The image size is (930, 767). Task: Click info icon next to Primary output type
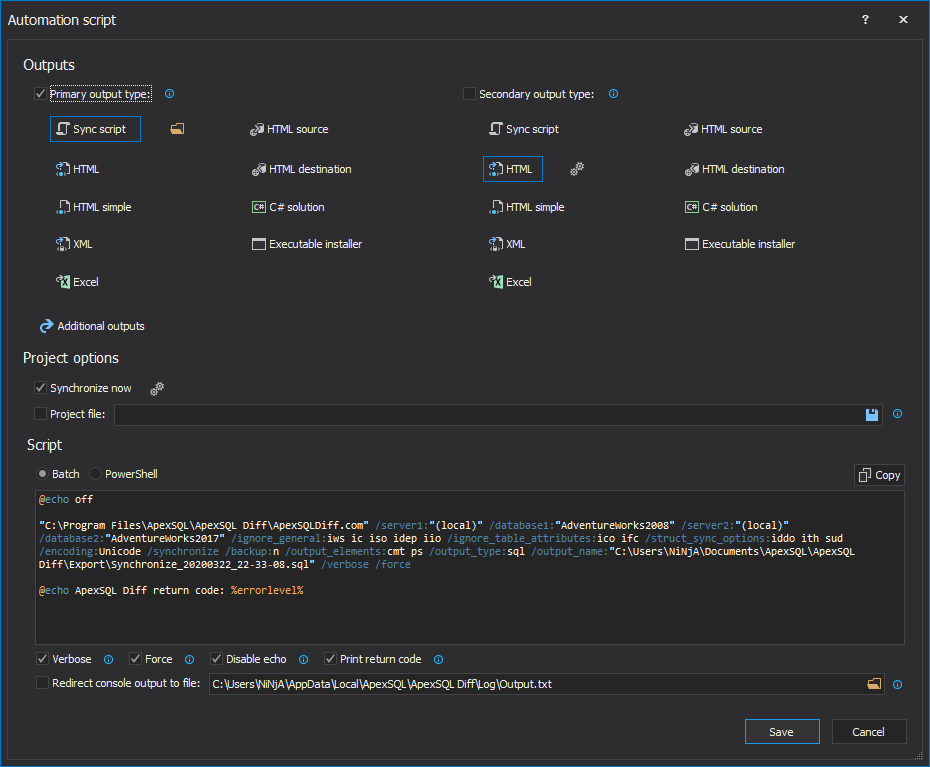[169, 94]
